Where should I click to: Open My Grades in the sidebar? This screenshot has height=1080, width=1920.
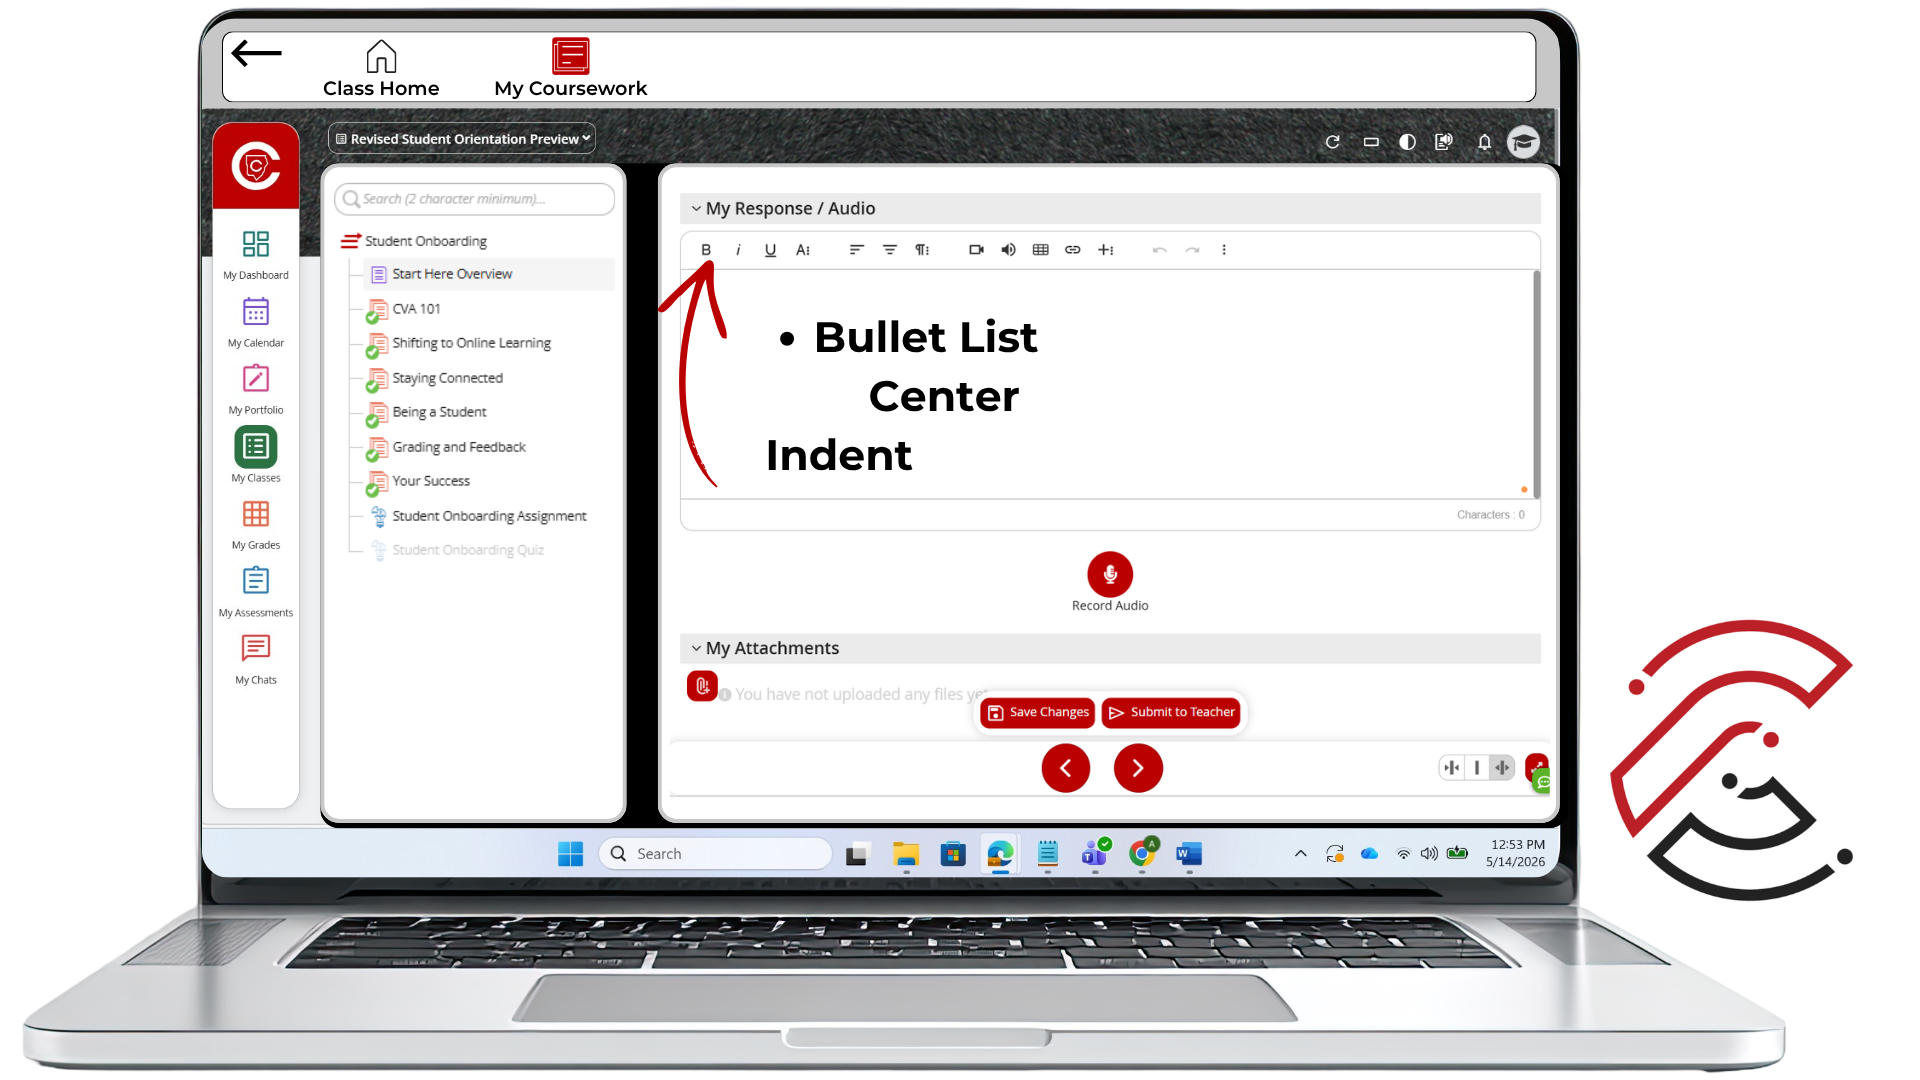click(x=256, y=525)
